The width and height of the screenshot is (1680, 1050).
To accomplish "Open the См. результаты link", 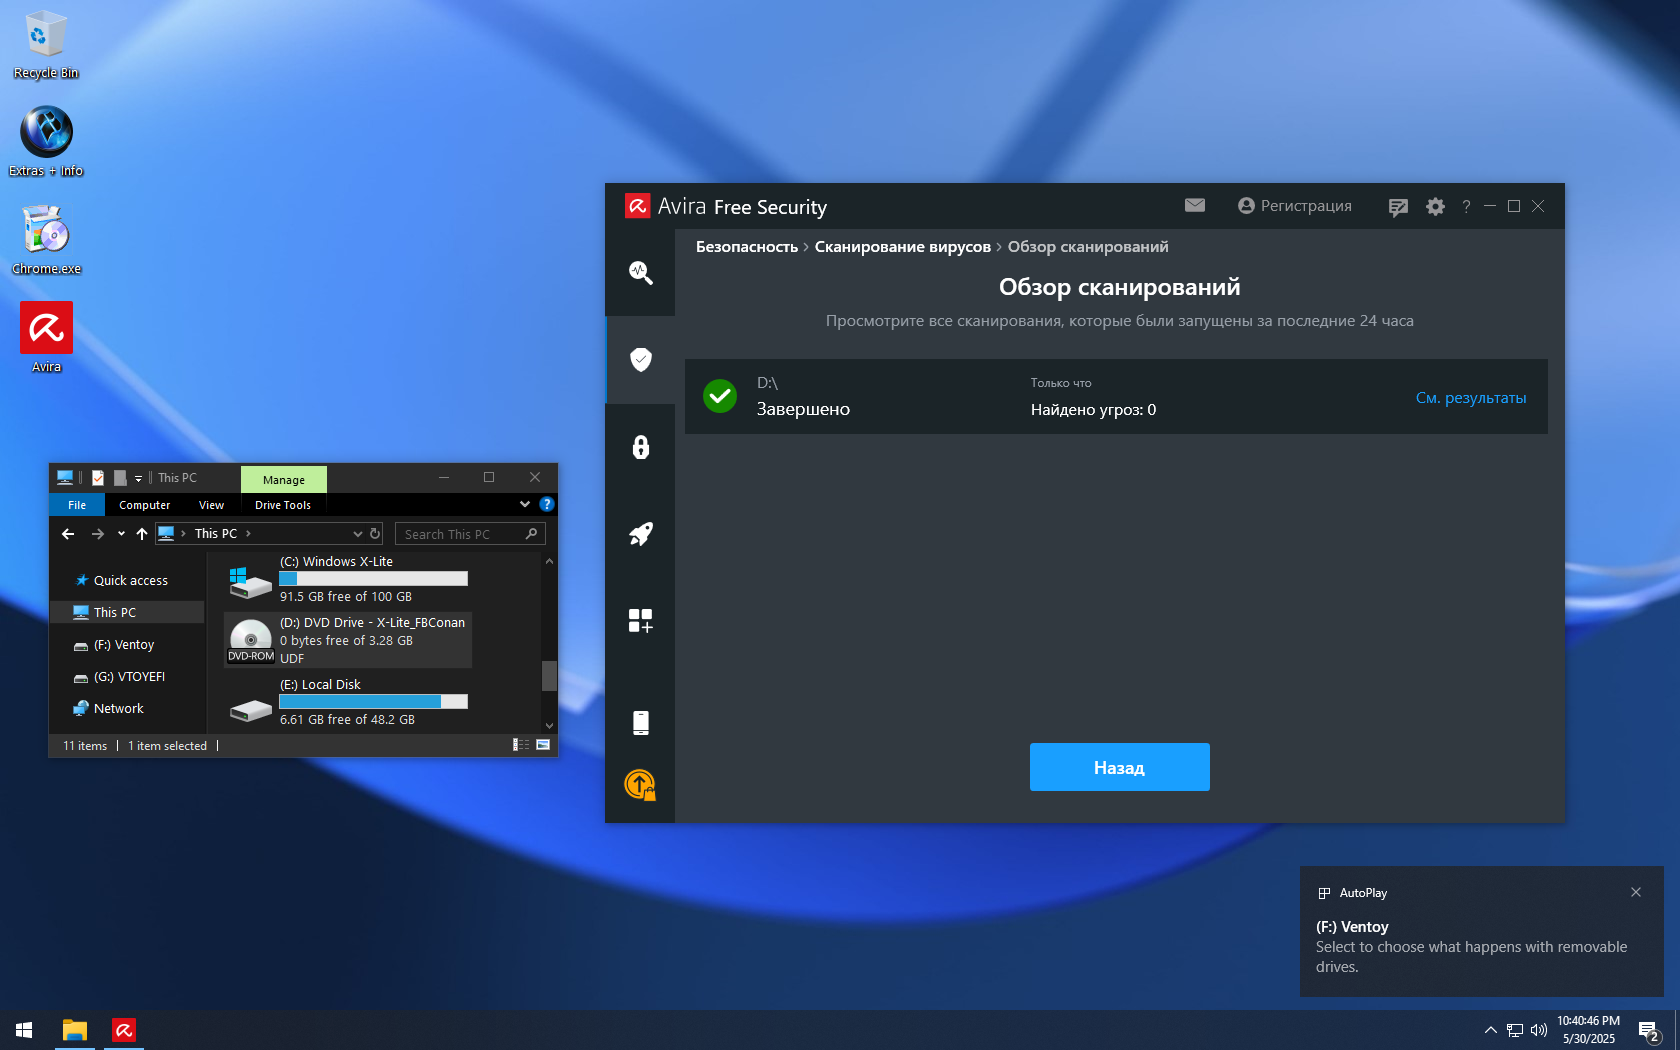I will (1470, 398).
